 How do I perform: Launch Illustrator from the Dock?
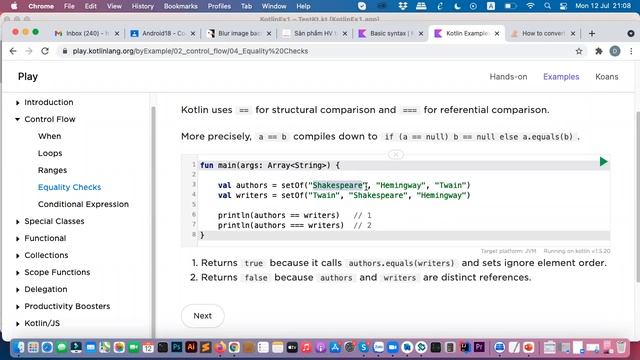[x=191, y=347]
